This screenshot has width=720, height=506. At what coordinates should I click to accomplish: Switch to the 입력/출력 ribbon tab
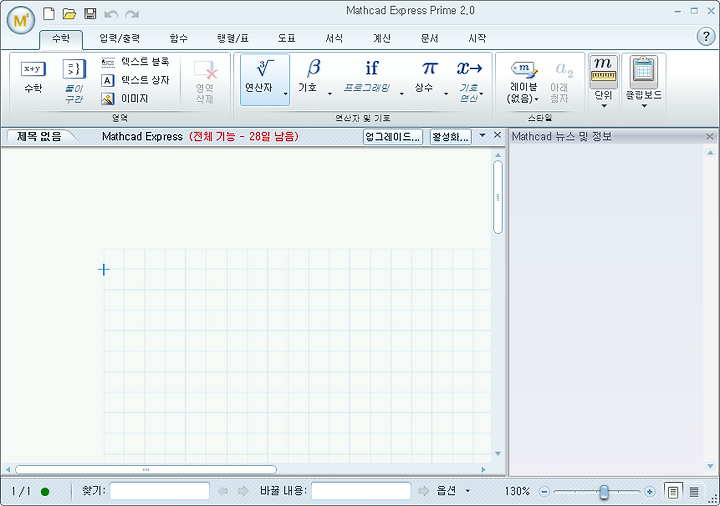pyautogui.click(x=119, y=39)
